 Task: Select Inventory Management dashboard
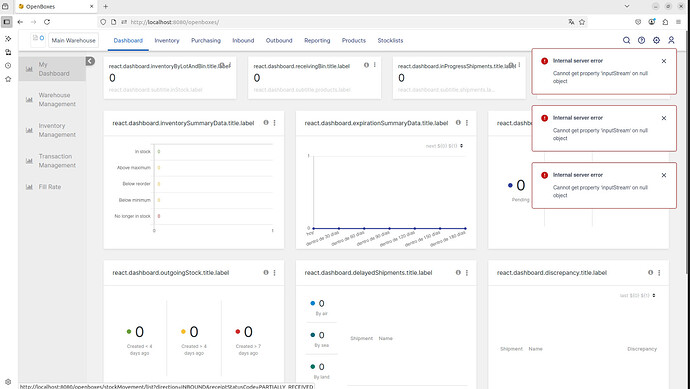point(52,130)
